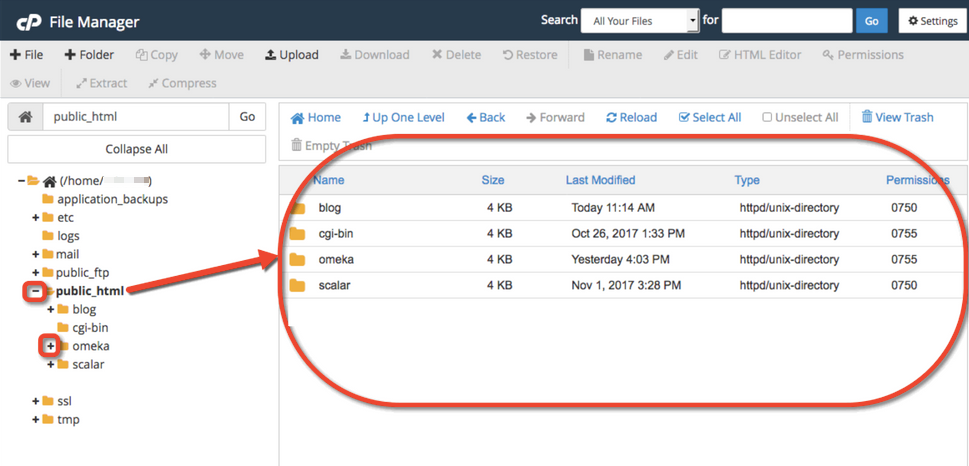The width and height of the screenshot is (969, 466).
Task: Select public_html in folder tree
Action: coord(89,291)
